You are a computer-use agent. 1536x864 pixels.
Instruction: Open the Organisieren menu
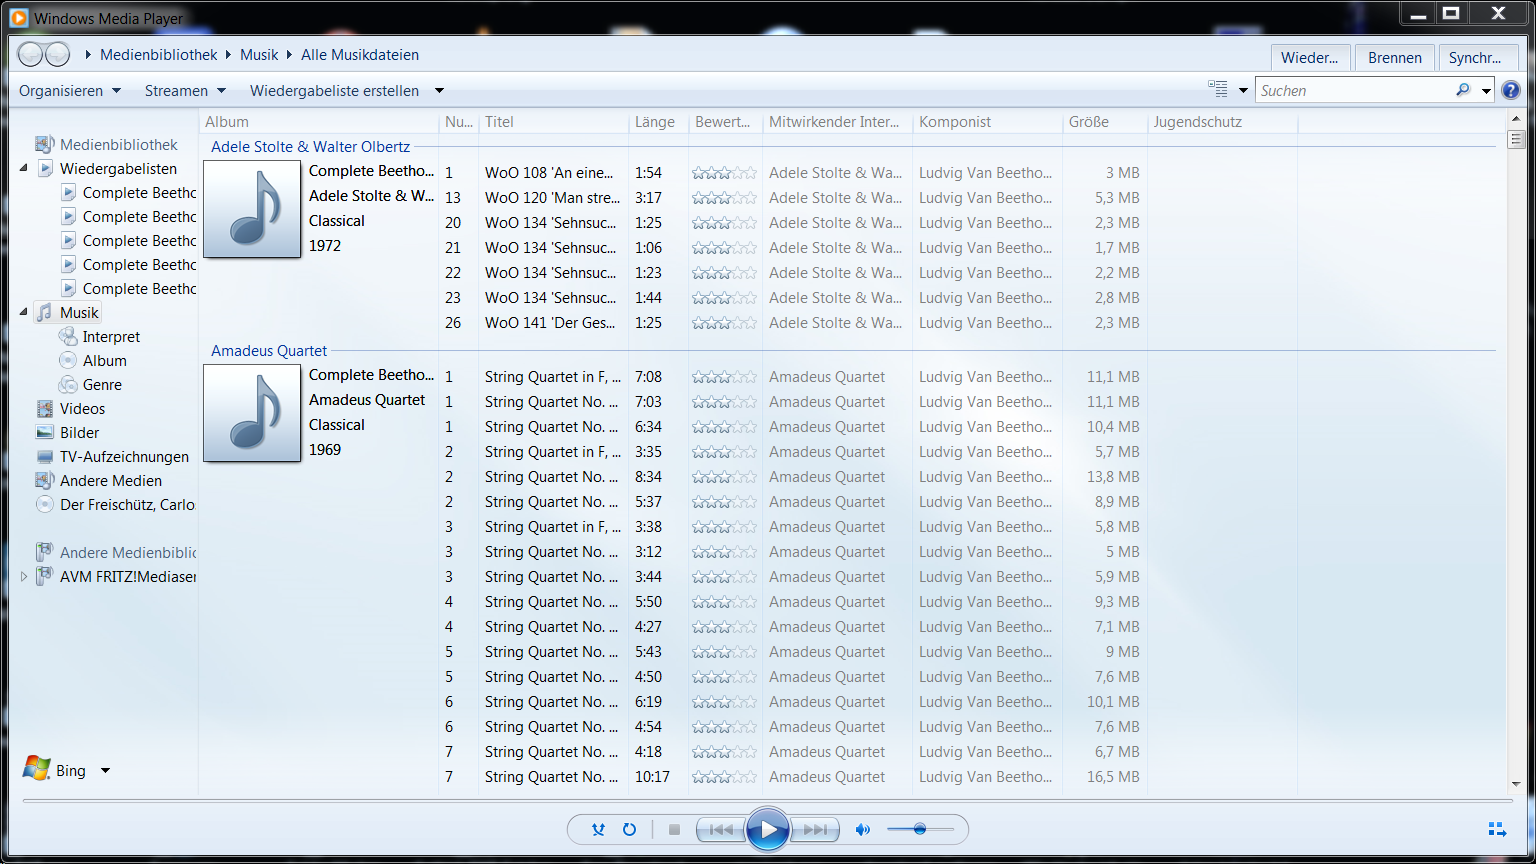[x=70, y=90]
